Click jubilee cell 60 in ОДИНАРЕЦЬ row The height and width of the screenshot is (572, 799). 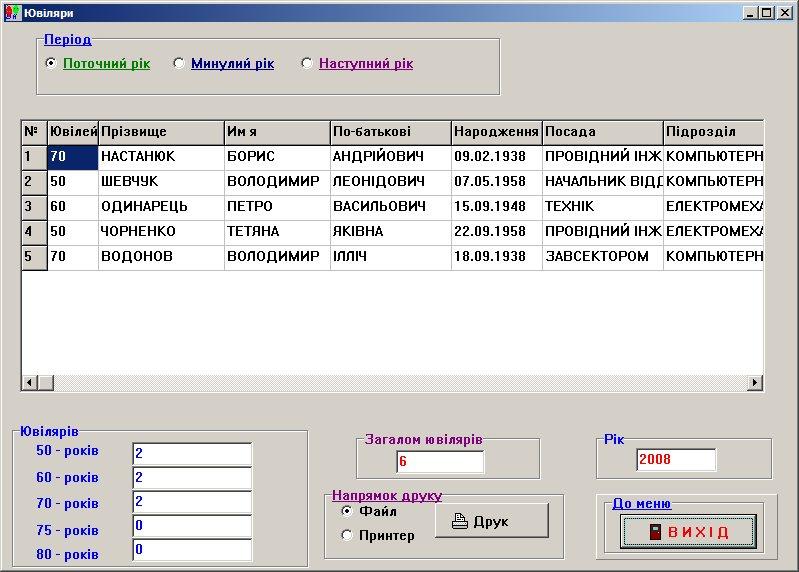point(73,207)
